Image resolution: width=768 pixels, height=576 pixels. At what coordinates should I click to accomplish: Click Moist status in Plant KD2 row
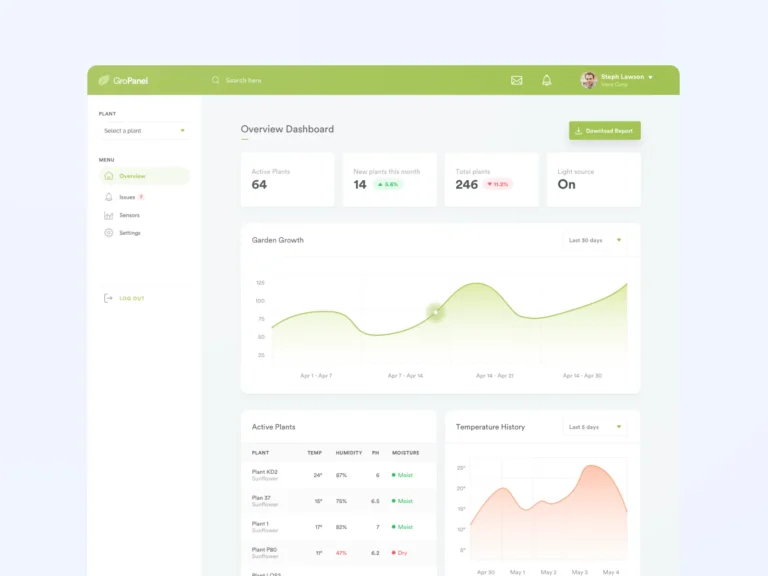[402, 475]
